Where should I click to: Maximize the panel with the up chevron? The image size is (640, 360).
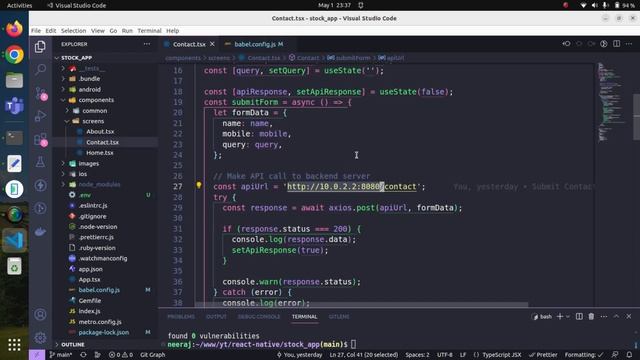(616, 316)
